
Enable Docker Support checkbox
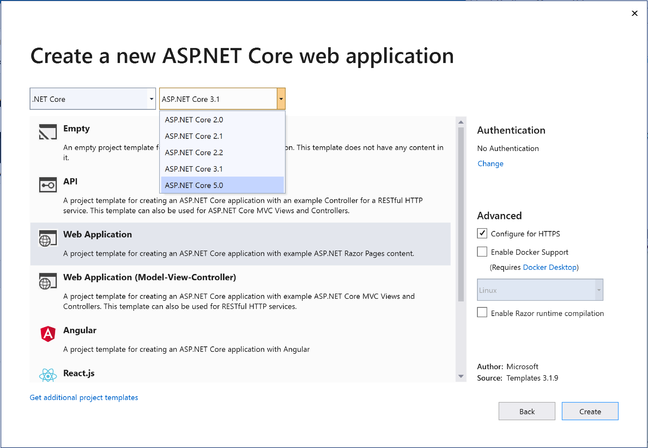tap(482, 251)
